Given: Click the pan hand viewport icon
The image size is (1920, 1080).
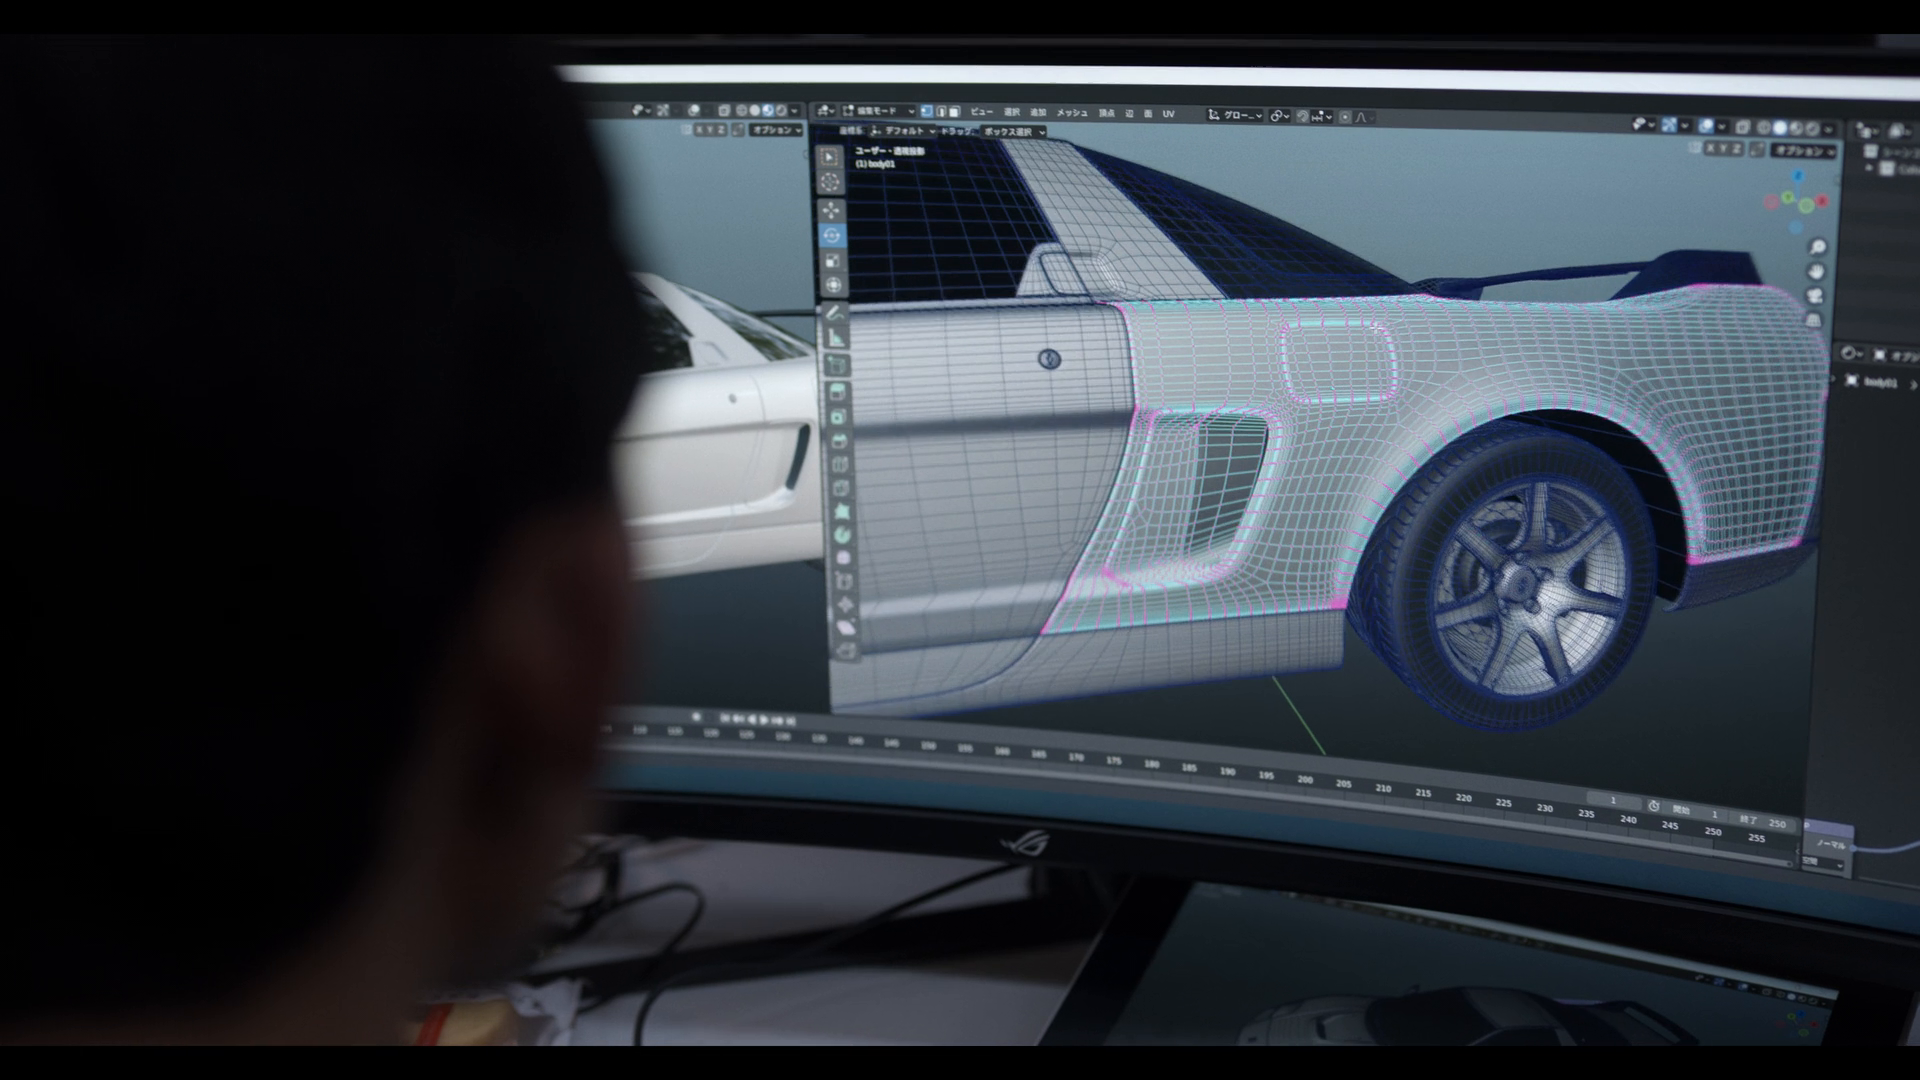Looking at the screenshot, I should (x=1817, y=272).
